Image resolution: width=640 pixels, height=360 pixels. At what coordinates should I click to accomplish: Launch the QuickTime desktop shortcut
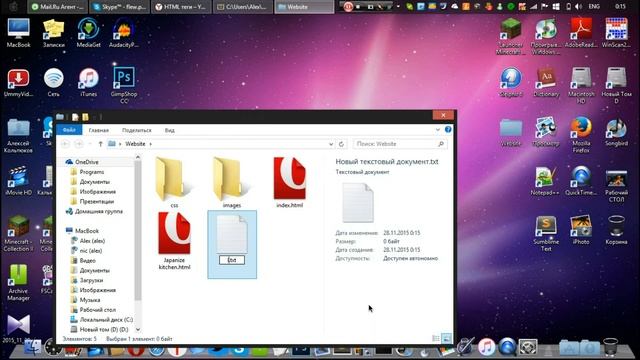581,181
